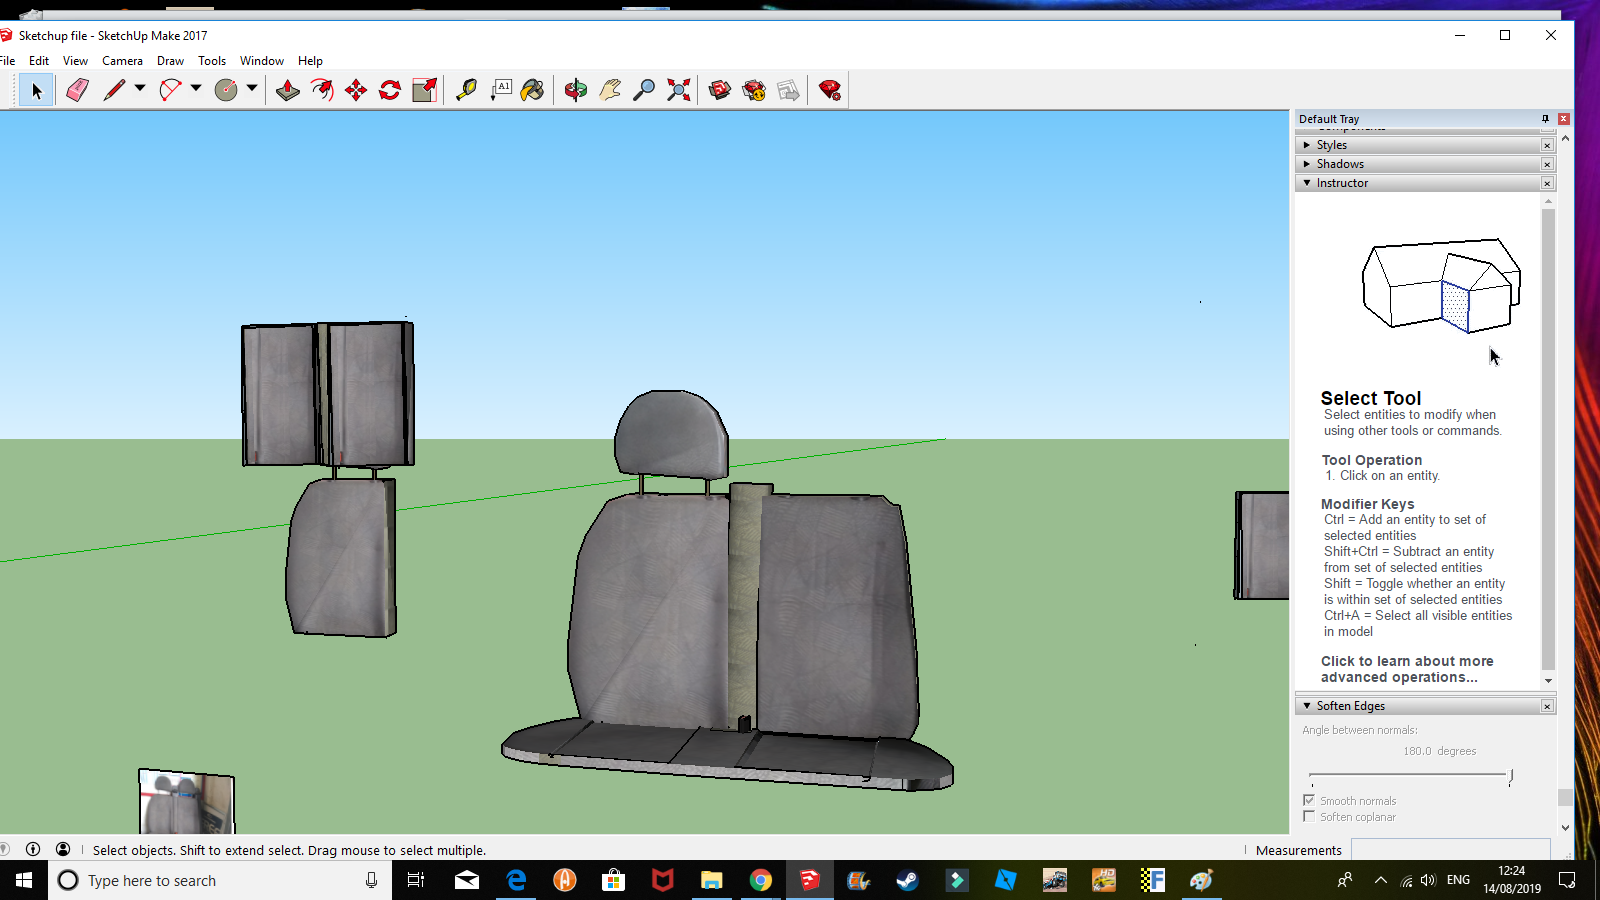Open File Explorer from taskbar
This screenshot has width=1600, height=900.
(711, 880)
